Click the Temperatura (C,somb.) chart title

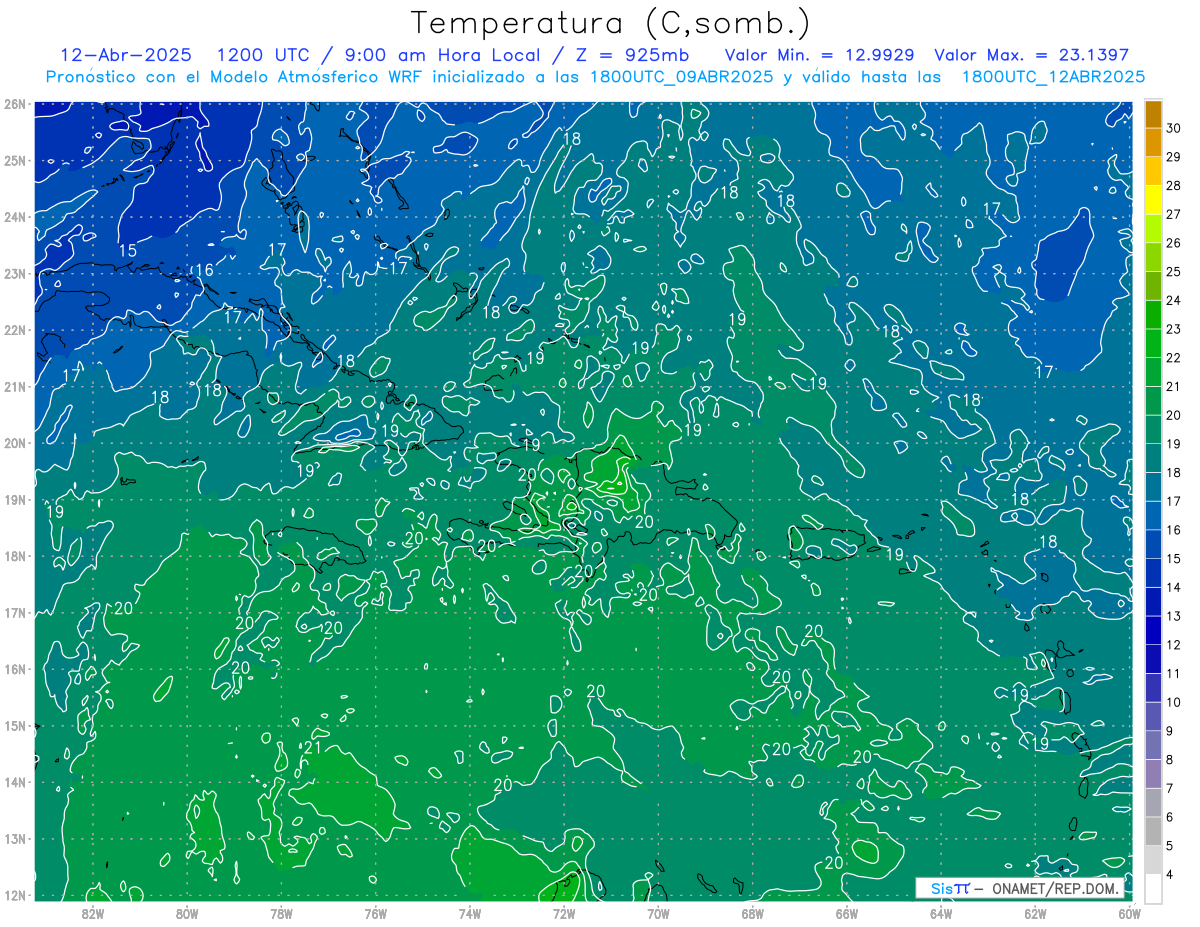pyautogui.click(x=611, y=23)
